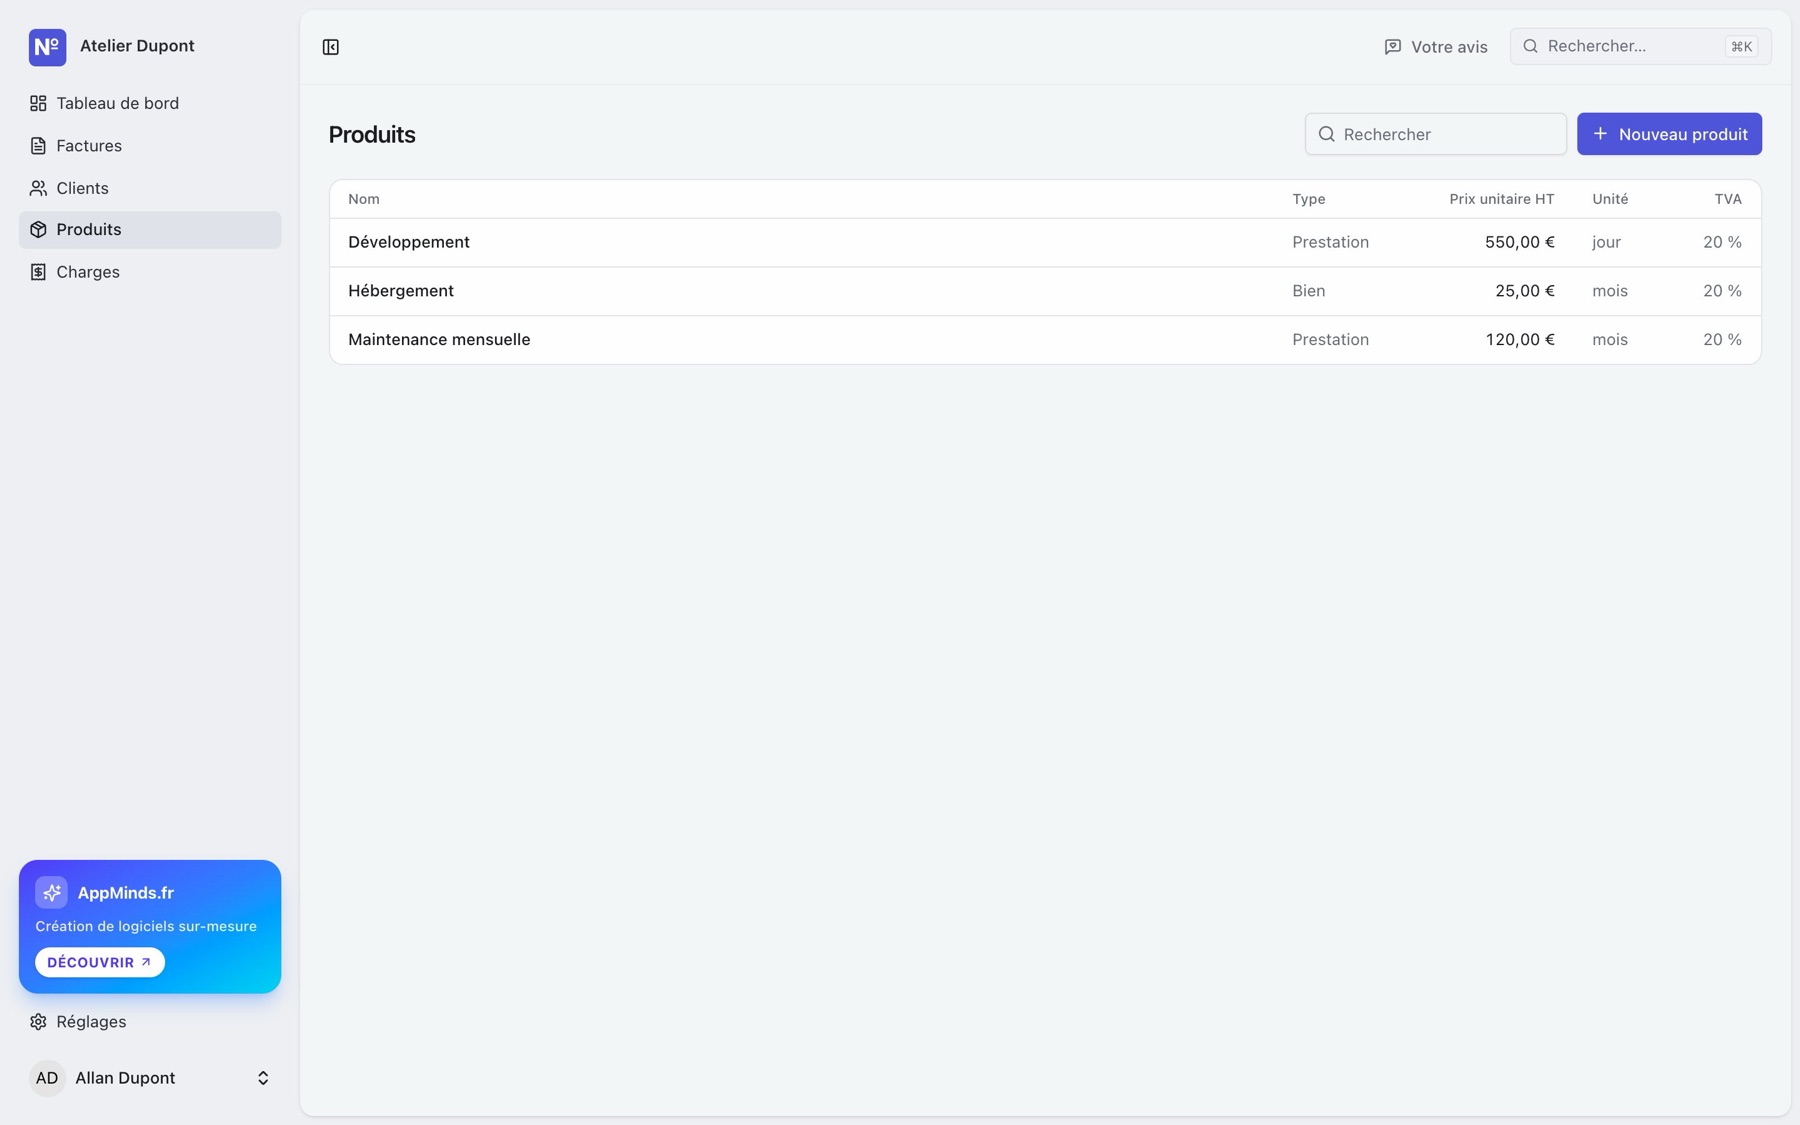Image resolution: width=1800 pixels, height=1125 pixels.
Task: Click the Factures document icon
Action: [38, 146]
